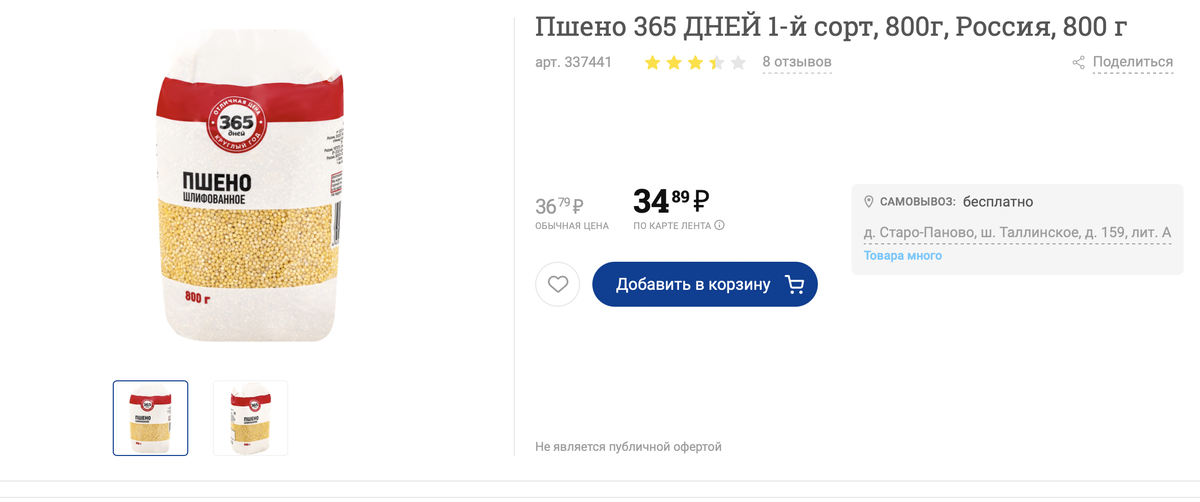1200x502 pixels.
Task: Open the 8 отзывов reviews link
Action: [796, 62]
